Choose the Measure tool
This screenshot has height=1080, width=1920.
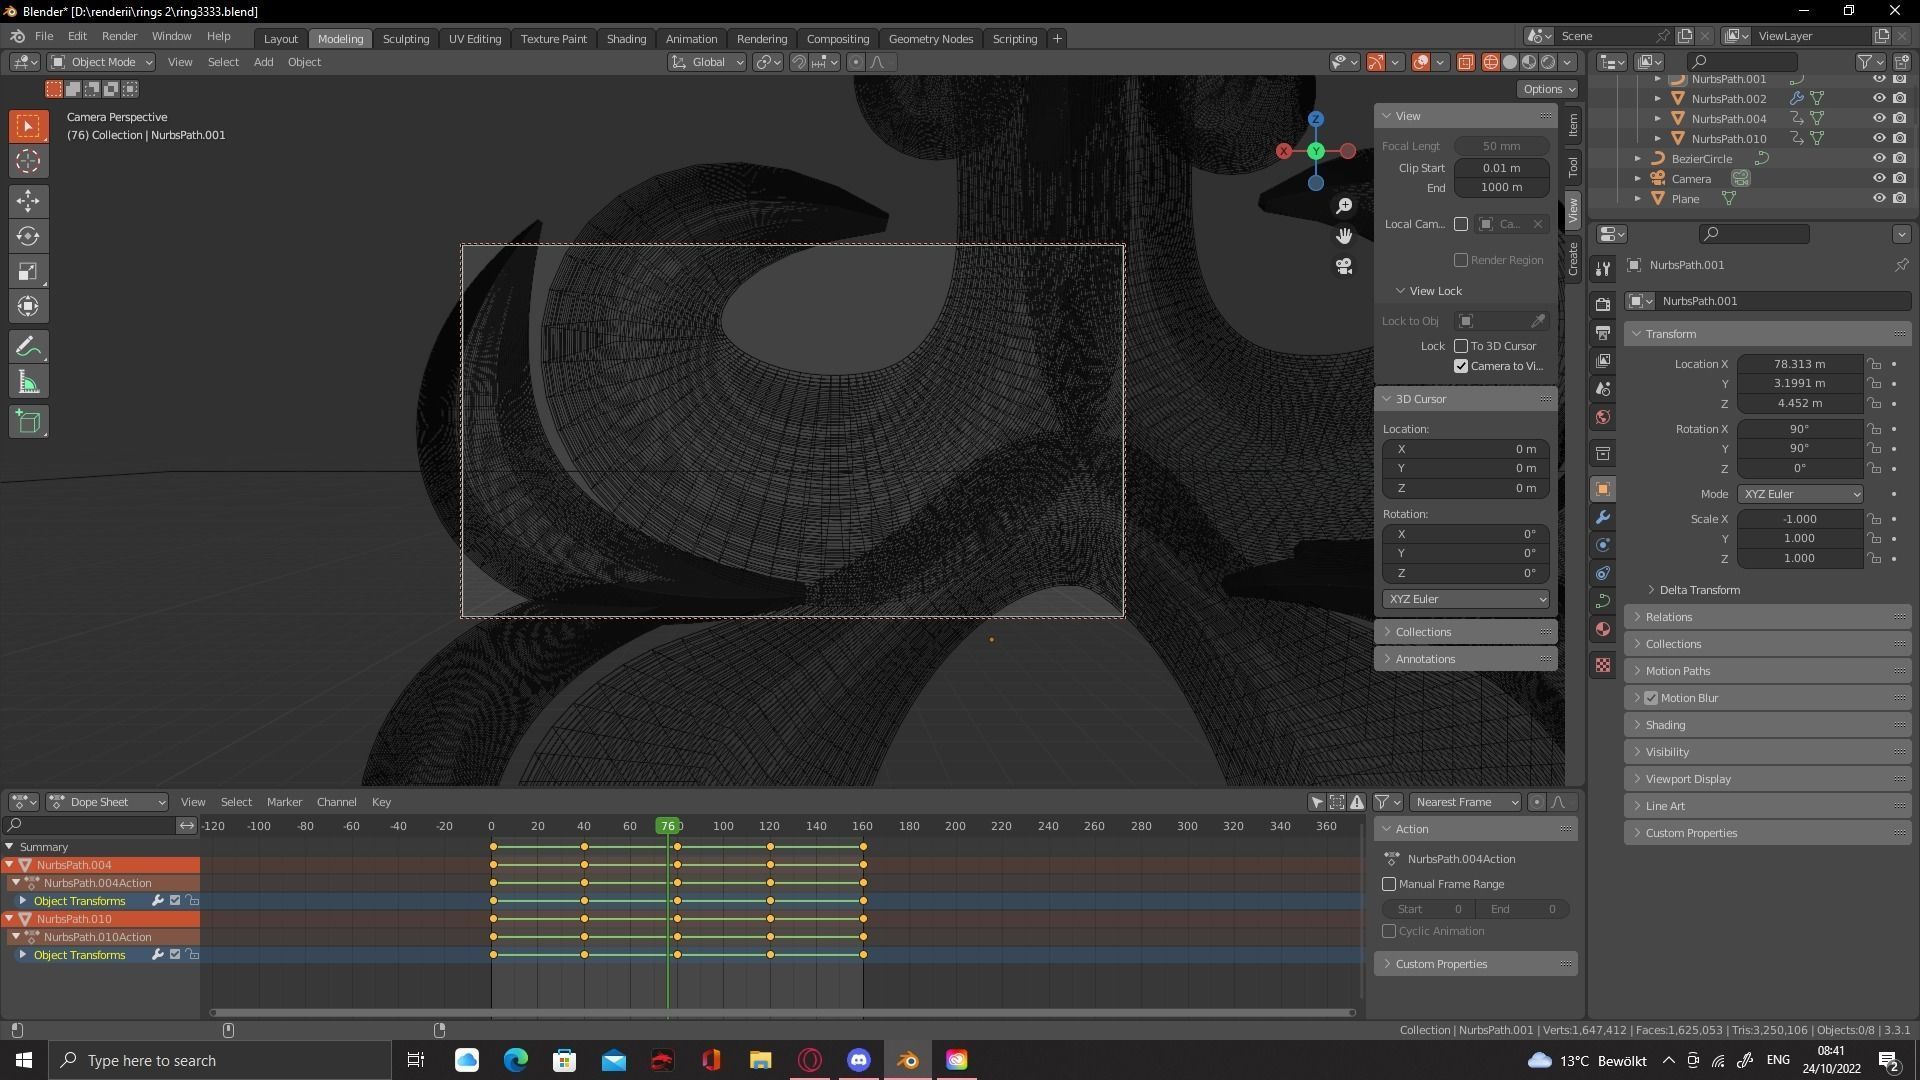tap(28, 383)
